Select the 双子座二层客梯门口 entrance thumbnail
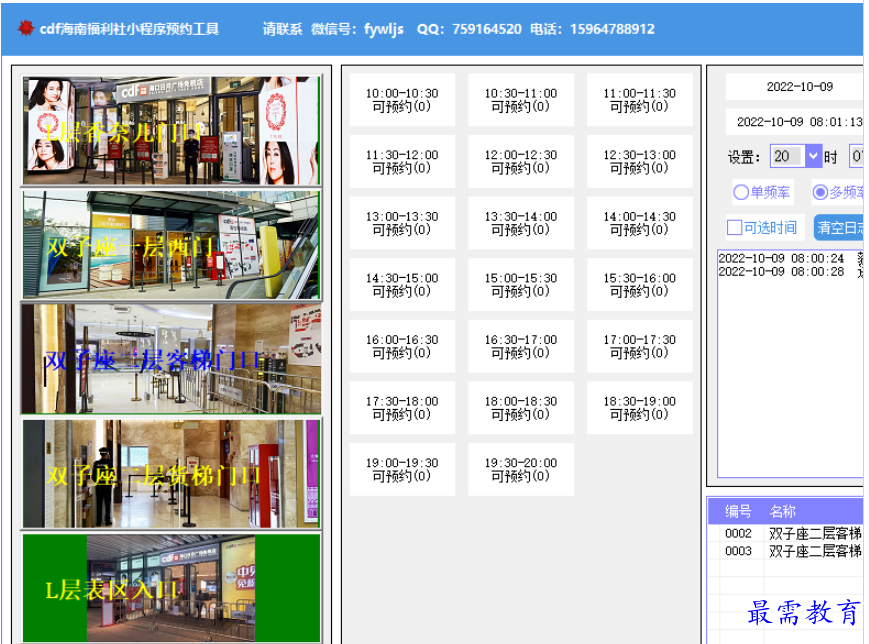The image size is (869, 644). (x=172, y=359)
